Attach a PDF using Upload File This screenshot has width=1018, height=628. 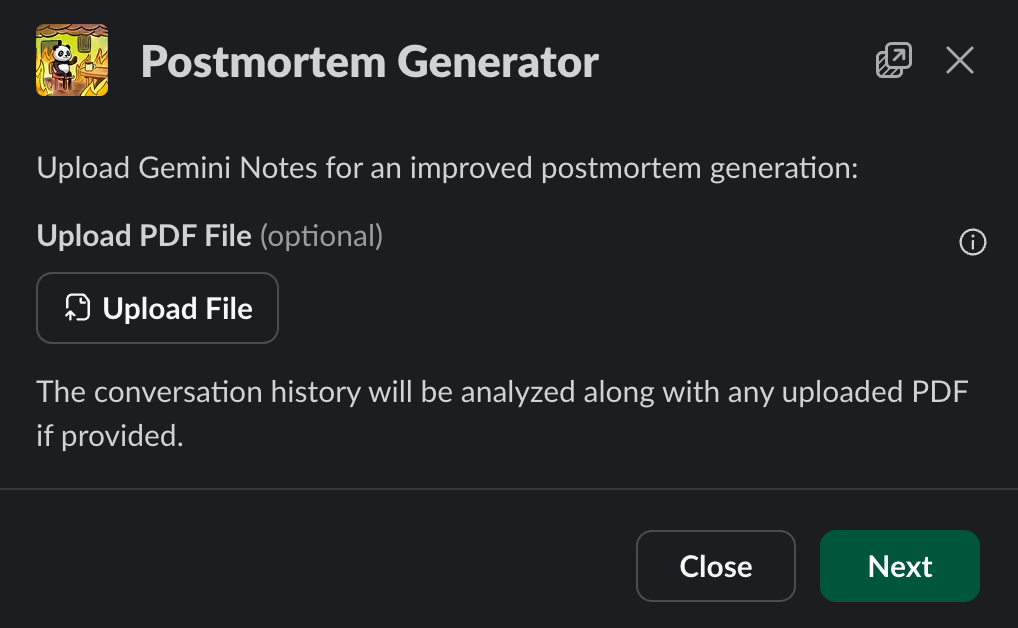tap(157, 308)
